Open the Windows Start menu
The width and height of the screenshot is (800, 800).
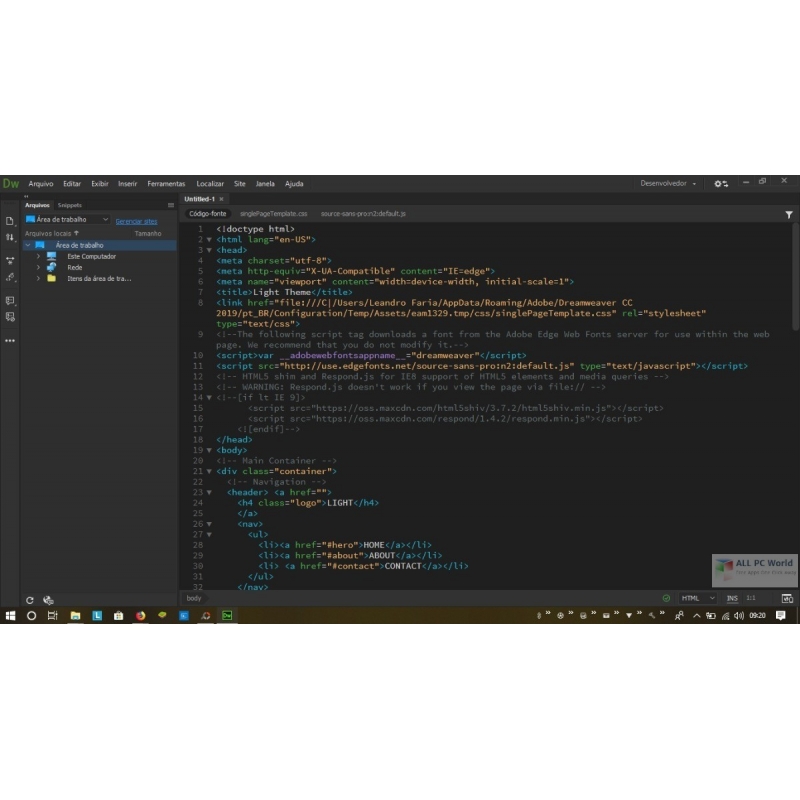(10, 615)
